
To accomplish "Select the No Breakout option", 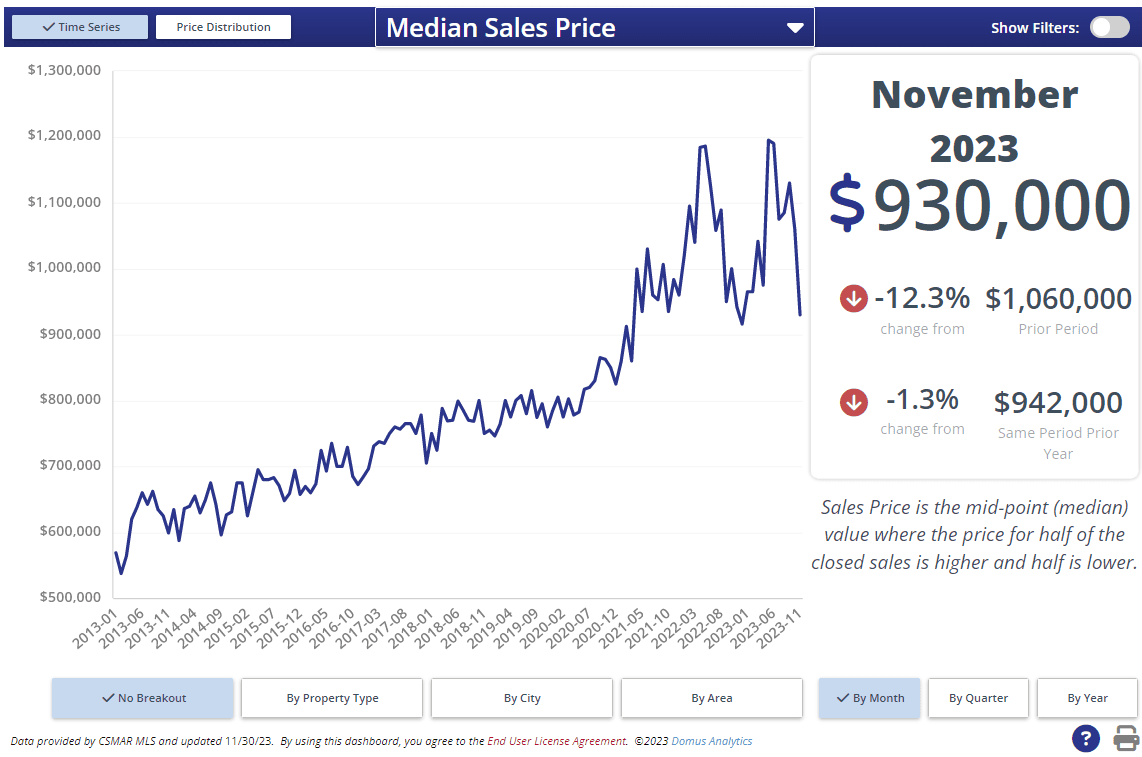I will [143, 698].
